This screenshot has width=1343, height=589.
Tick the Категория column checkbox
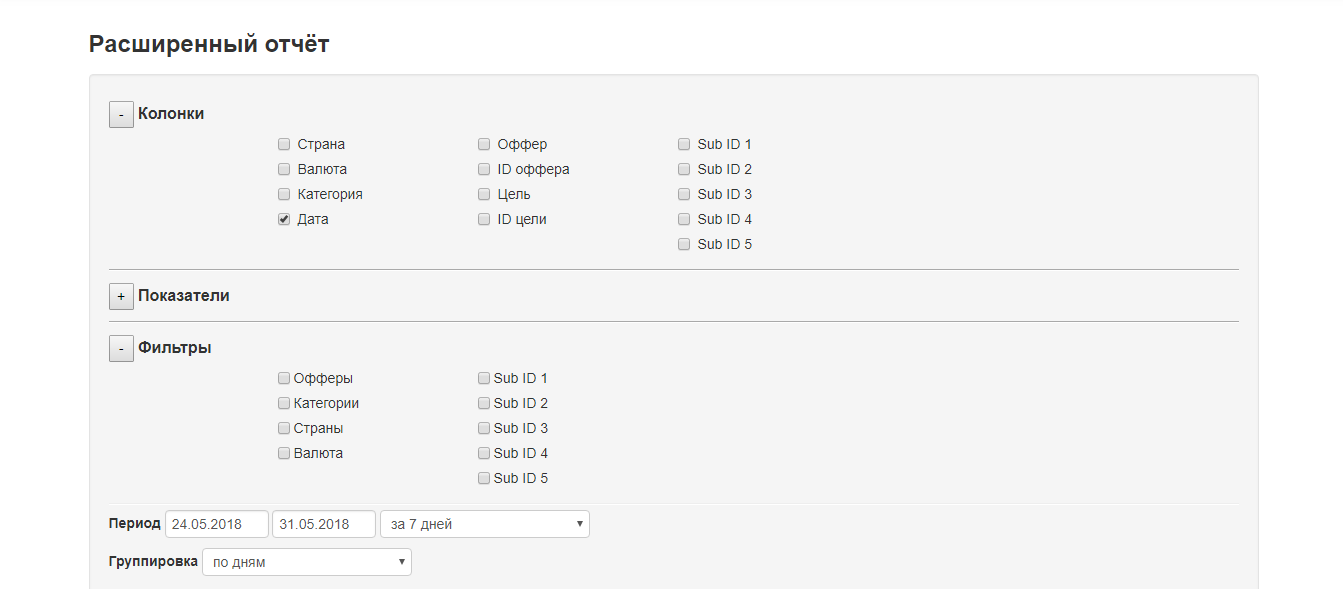coord(284,194)
